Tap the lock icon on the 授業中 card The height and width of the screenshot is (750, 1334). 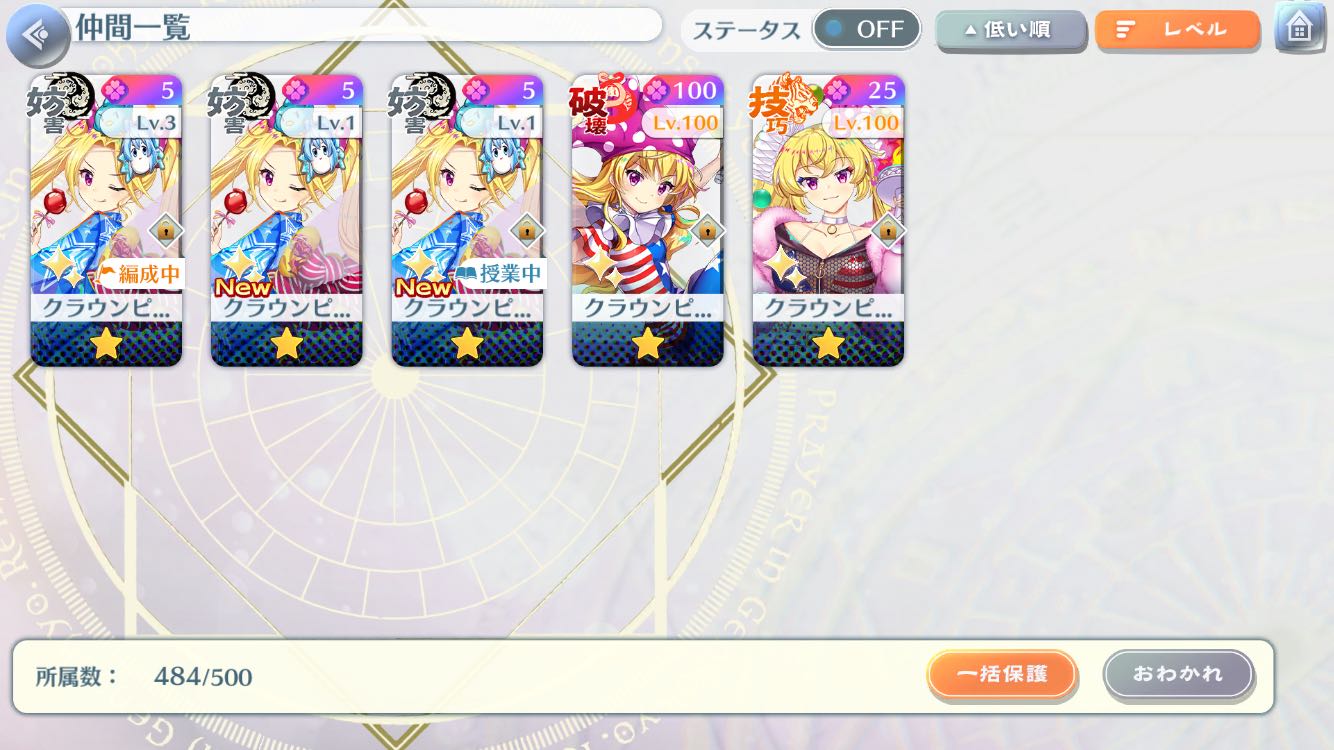pos(527,231)
